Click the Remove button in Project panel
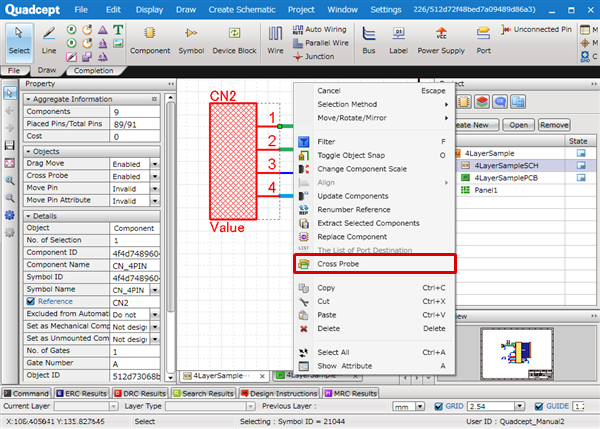 (x=554, y=125)
